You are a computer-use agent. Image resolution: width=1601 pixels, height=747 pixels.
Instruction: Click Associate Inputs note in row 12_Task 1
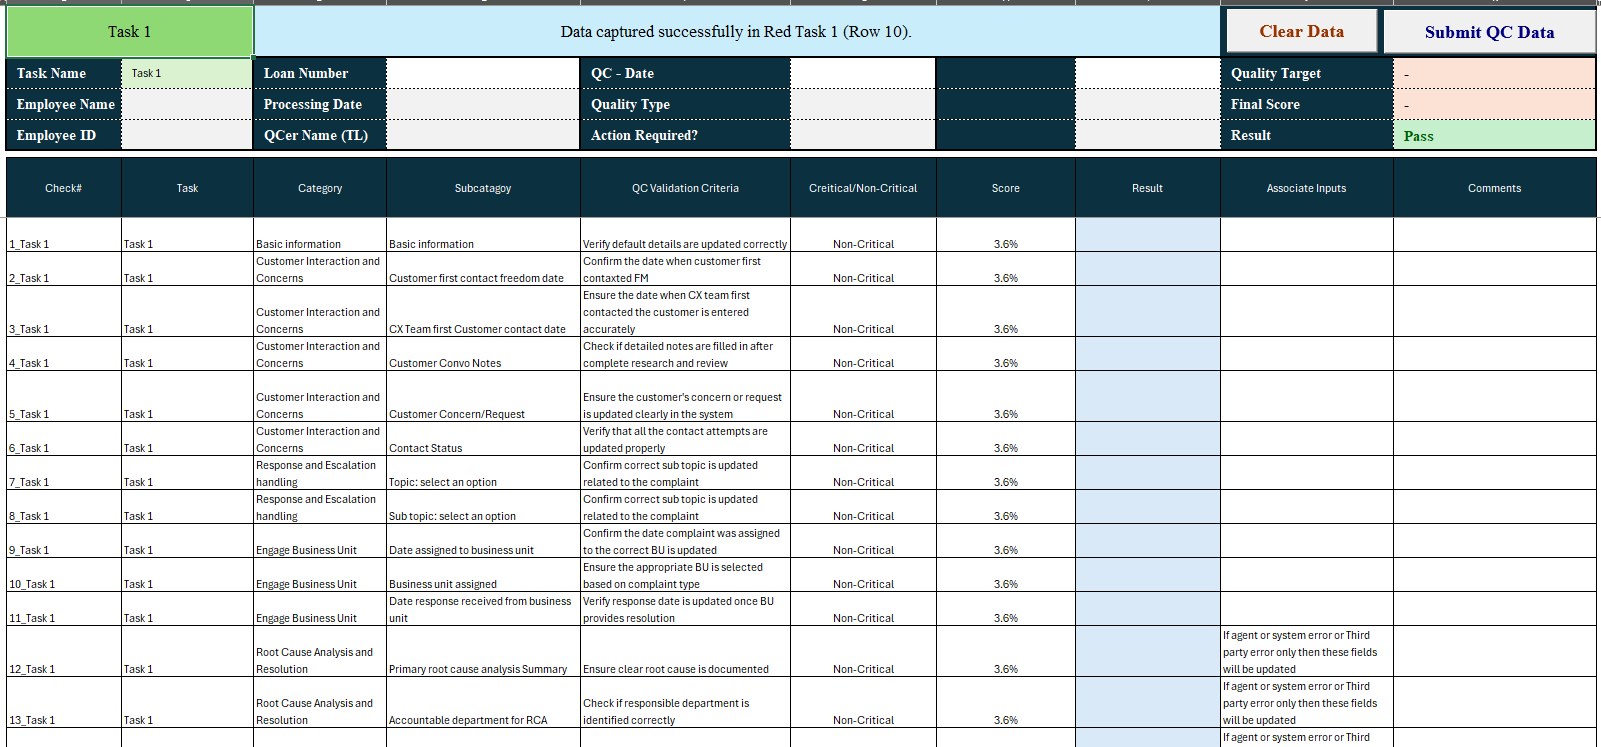(x=1306, y=652)
